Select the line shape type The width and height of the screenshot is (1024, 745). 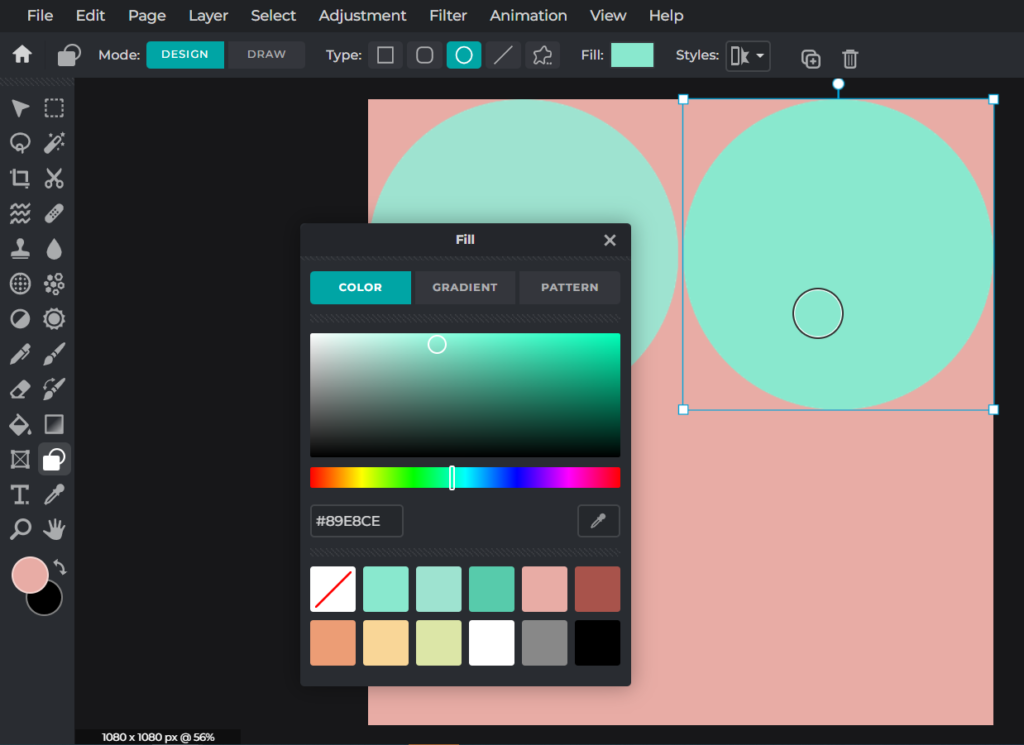502,55
